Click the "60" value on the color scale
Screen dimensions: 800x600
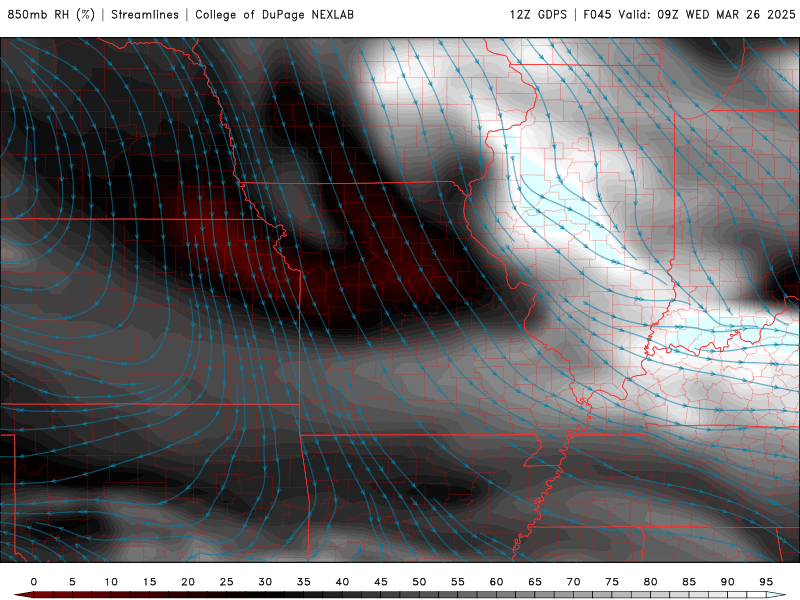(496, 582)
